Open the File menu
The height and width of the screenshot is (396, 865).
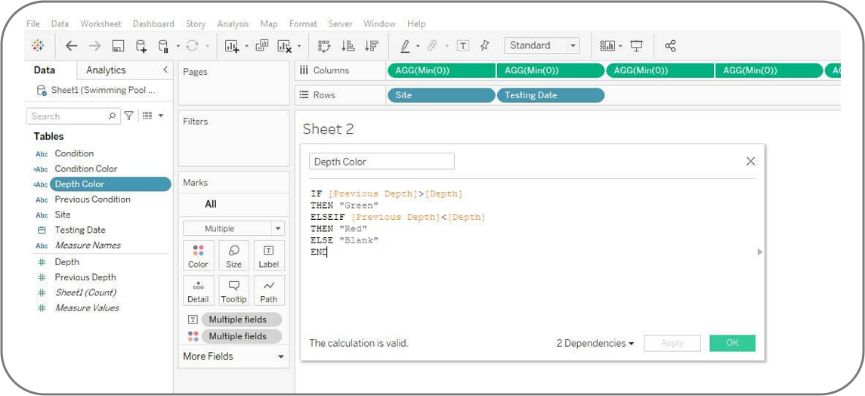pos(33,24)
